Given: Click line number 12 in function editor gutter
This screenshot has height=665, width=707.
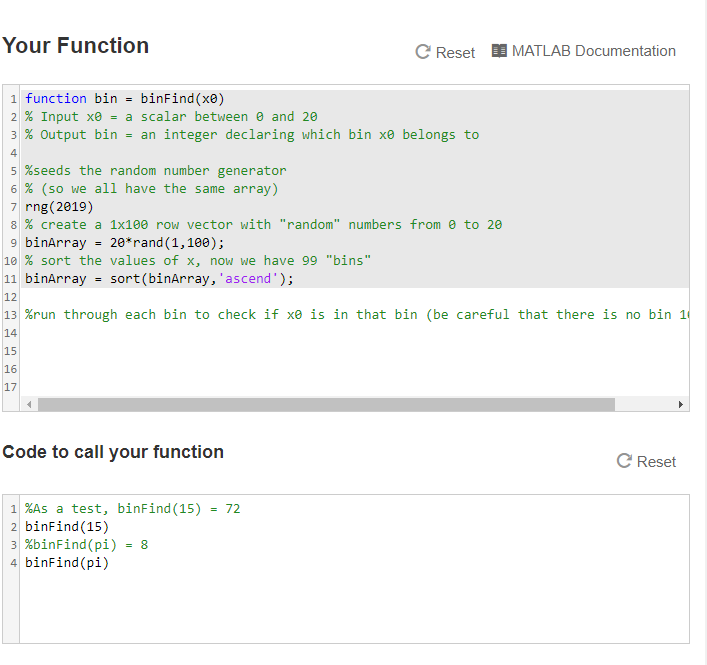Looking at the screenshot, I should [10, 297].
